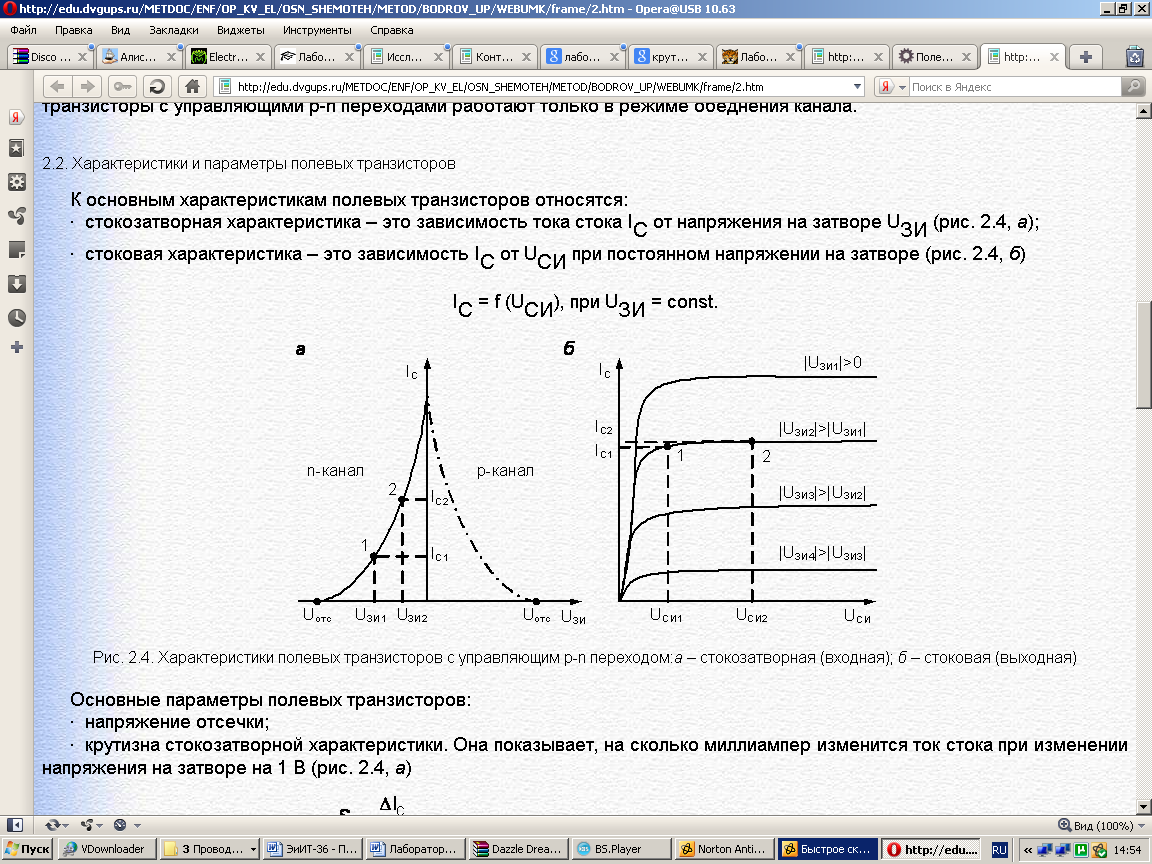Screen dimensions: 1152x864
Task: Click the system clock 14:54
Action: [x=1127, y=850]
